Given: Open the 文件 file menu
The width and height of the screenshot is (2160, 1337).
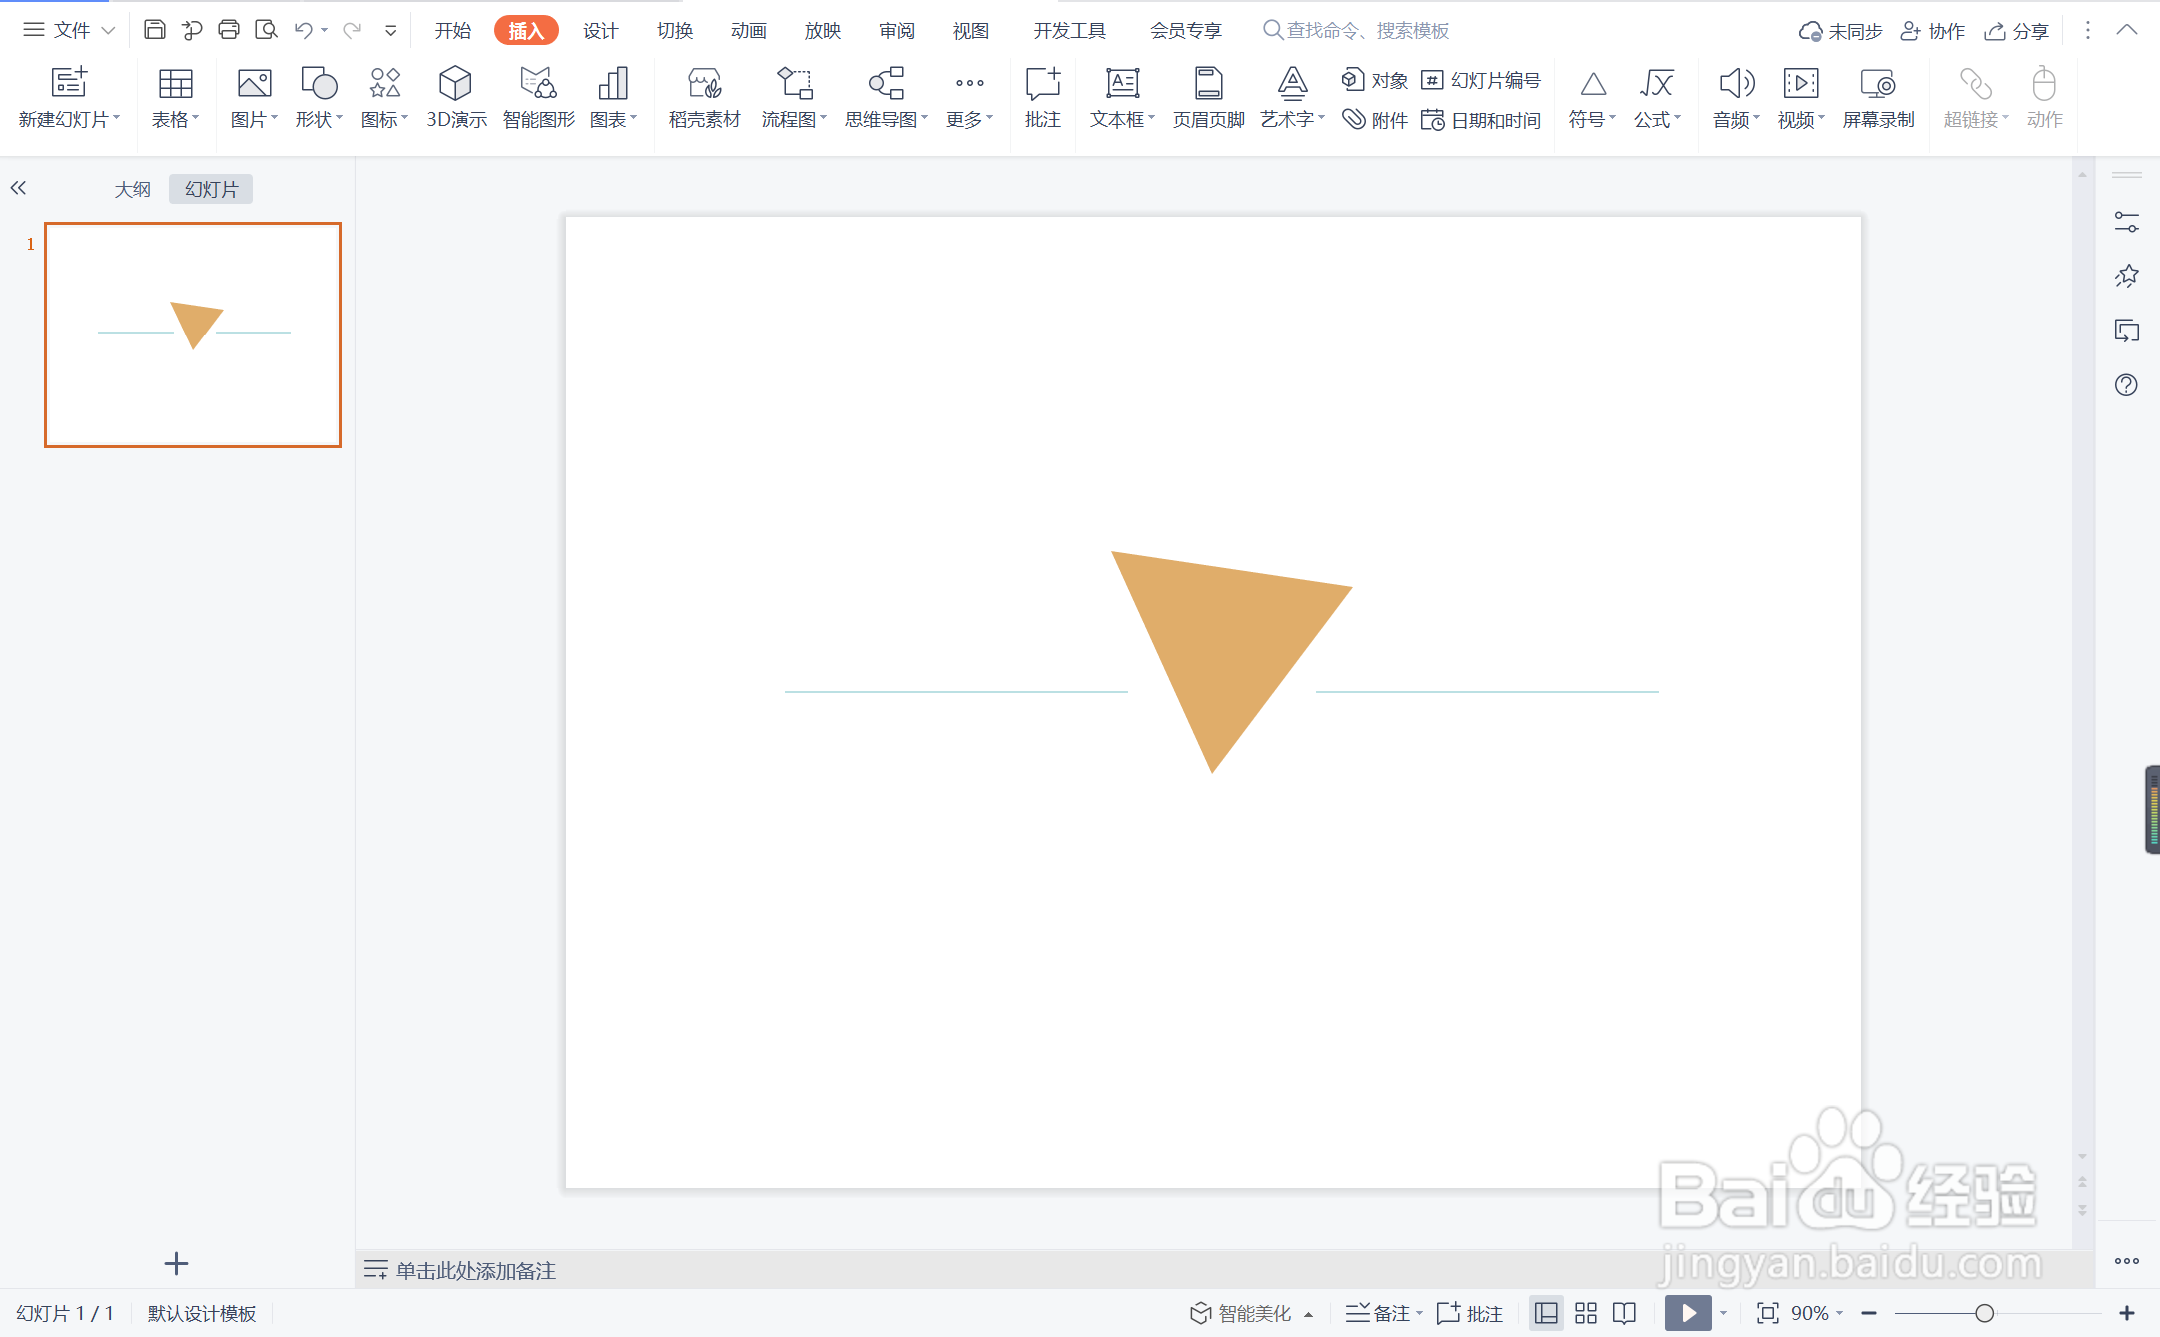Looking at the screenshot, I should [x=69, y=30].
